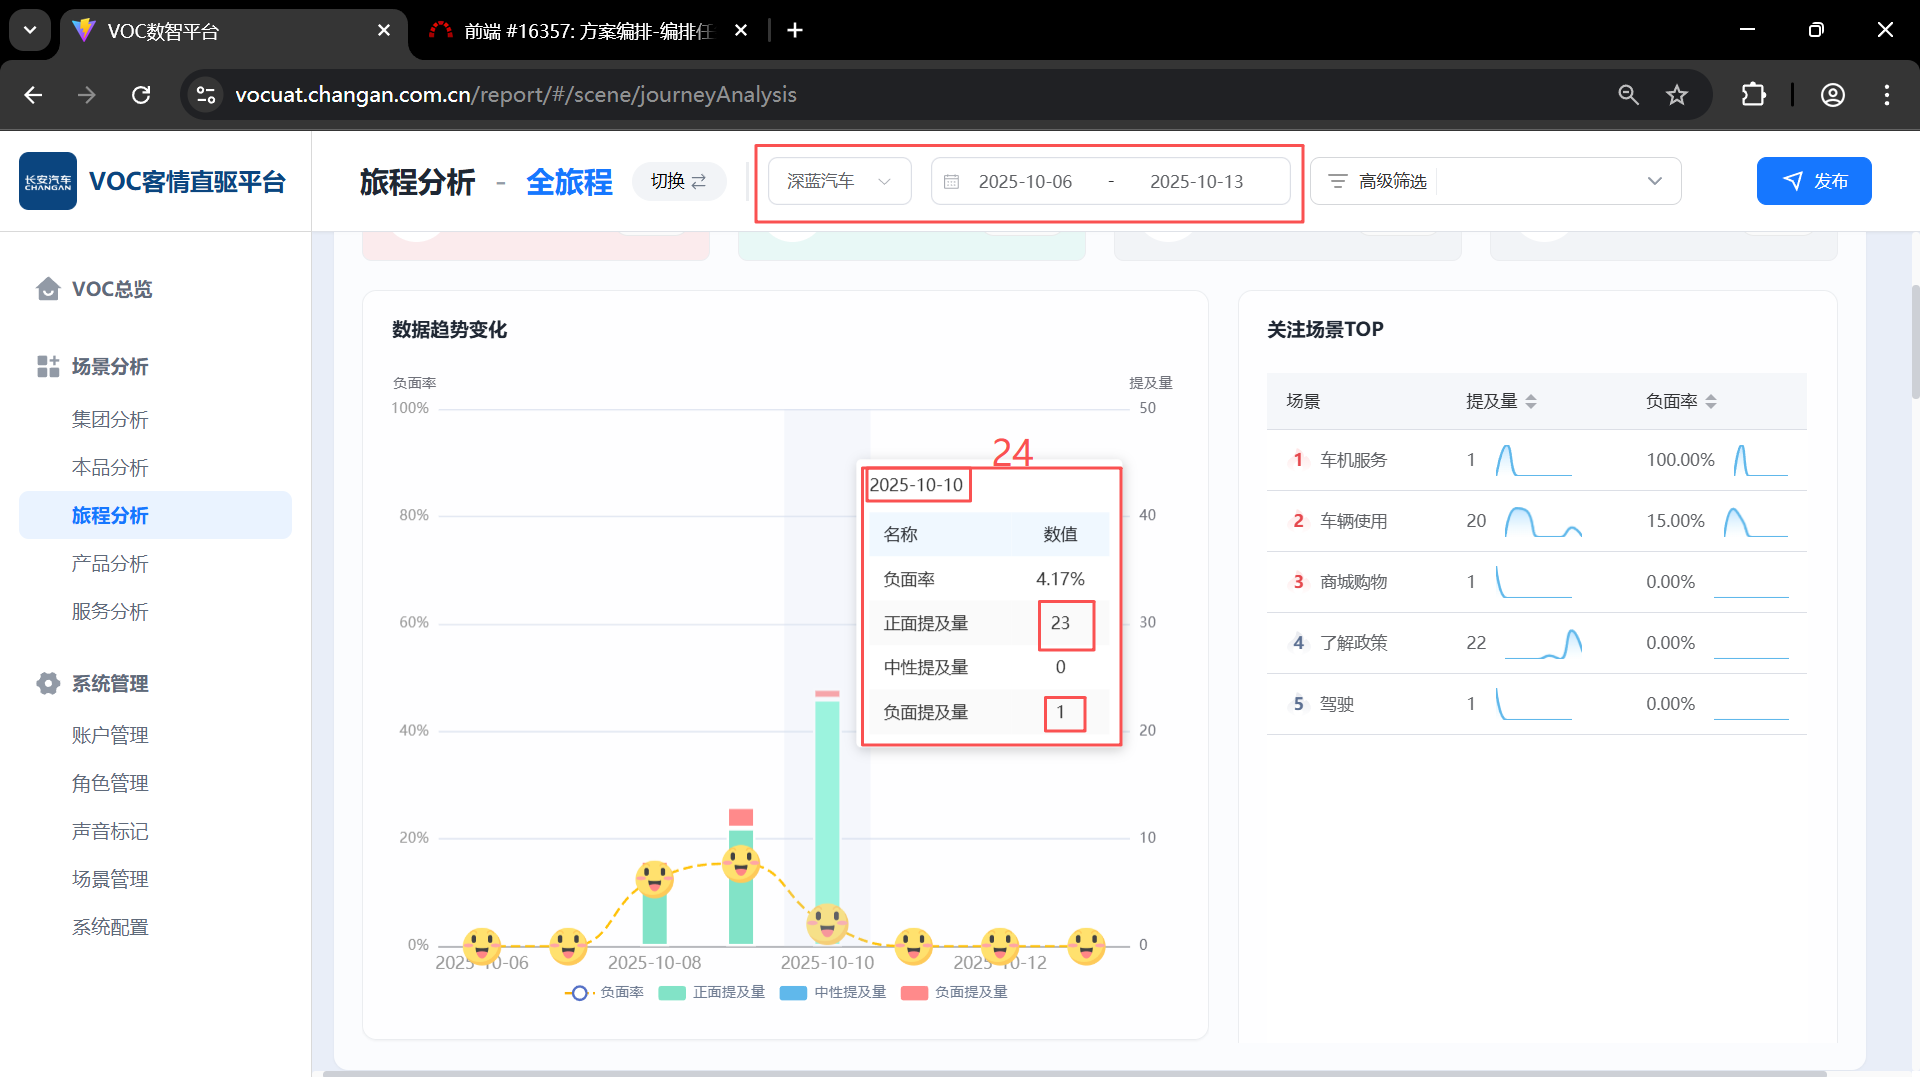Sort the table by 提及量 column
This screenshot has width=1920, height=1077.
pos(1531,401)
